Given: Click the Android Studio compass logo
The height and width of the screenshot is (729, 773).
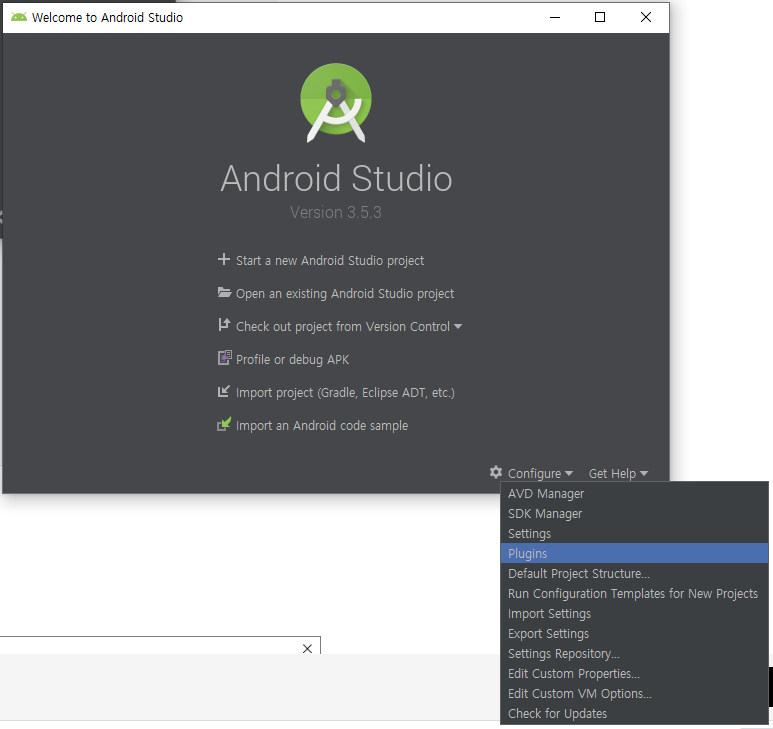Looking at the screenshot, I should pyautogui.click(x=336, y=103).
